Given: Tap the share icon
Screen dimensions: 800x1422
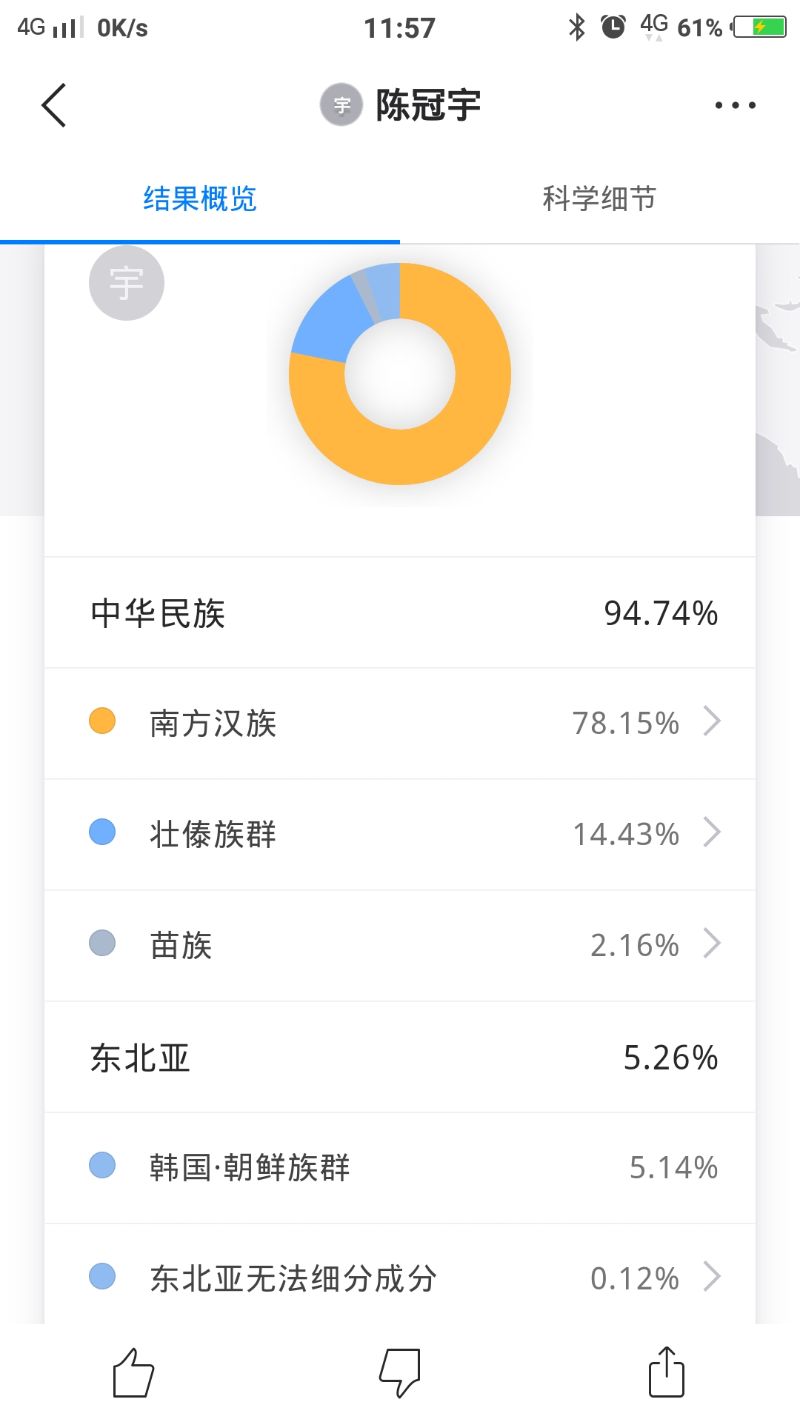Looking at the screenshot, I should [667, 1372].
